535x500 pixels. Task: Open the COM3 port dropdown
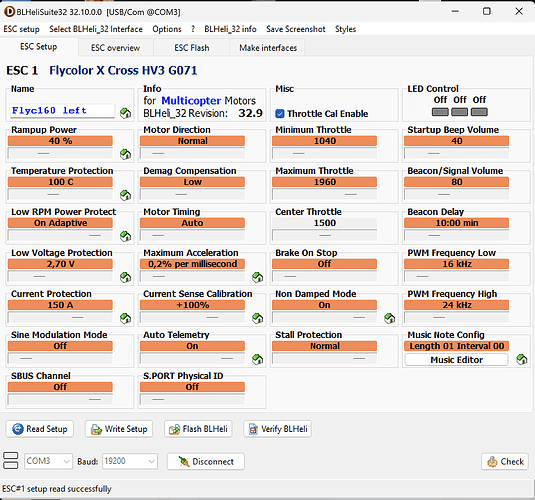pos(48,461)
